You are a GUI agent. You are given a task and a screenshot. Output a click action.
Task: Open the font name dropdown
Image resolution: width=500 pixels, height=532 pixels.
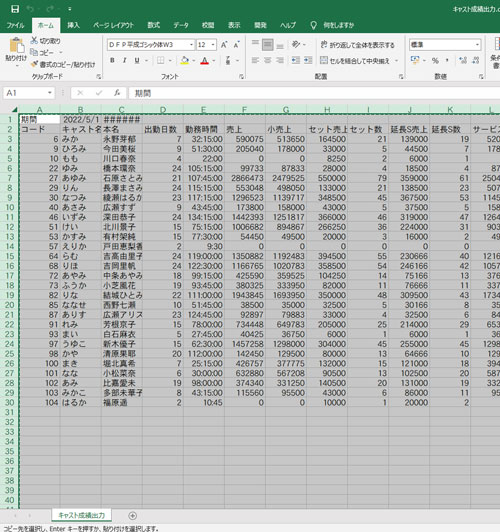(191, 45)
